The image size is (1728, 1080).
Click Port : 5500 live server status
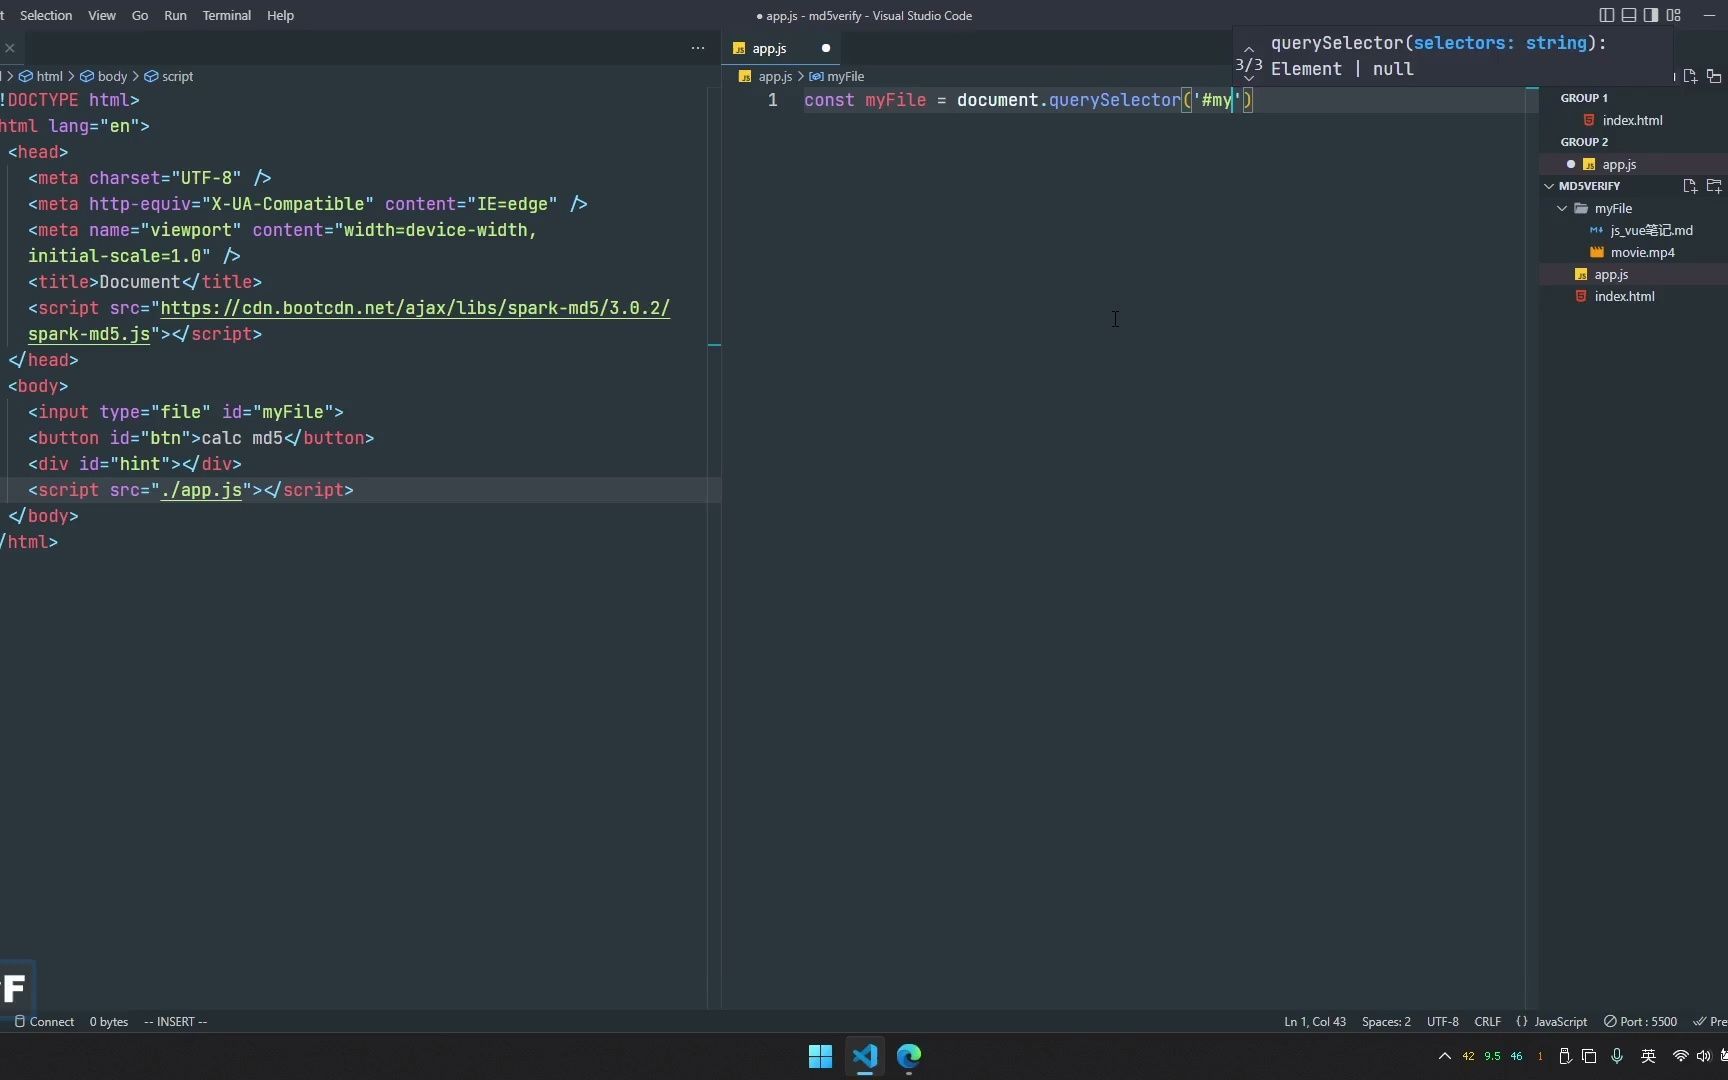tap(1640, 1021)
